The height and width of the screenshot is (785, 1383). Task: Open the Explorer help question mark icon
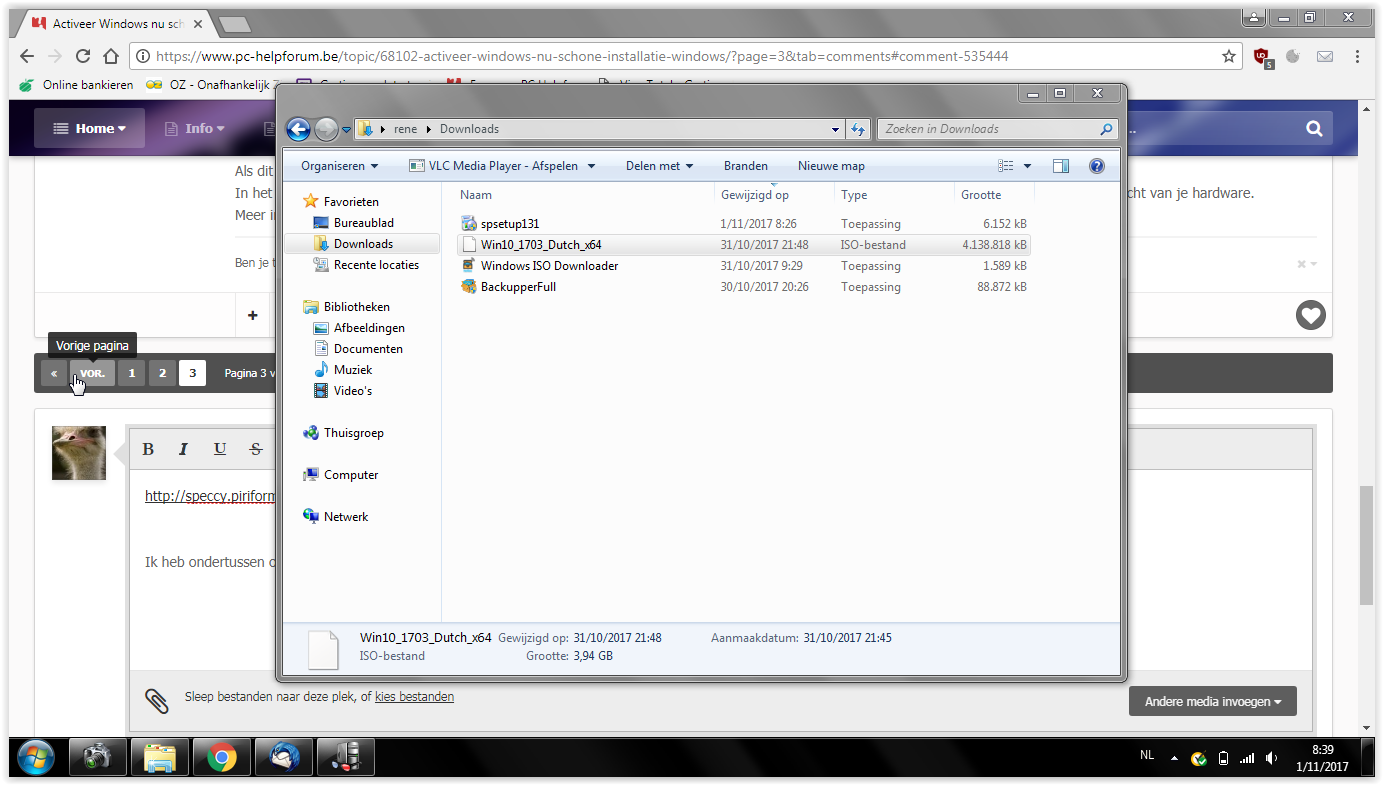coord(1097,166)
